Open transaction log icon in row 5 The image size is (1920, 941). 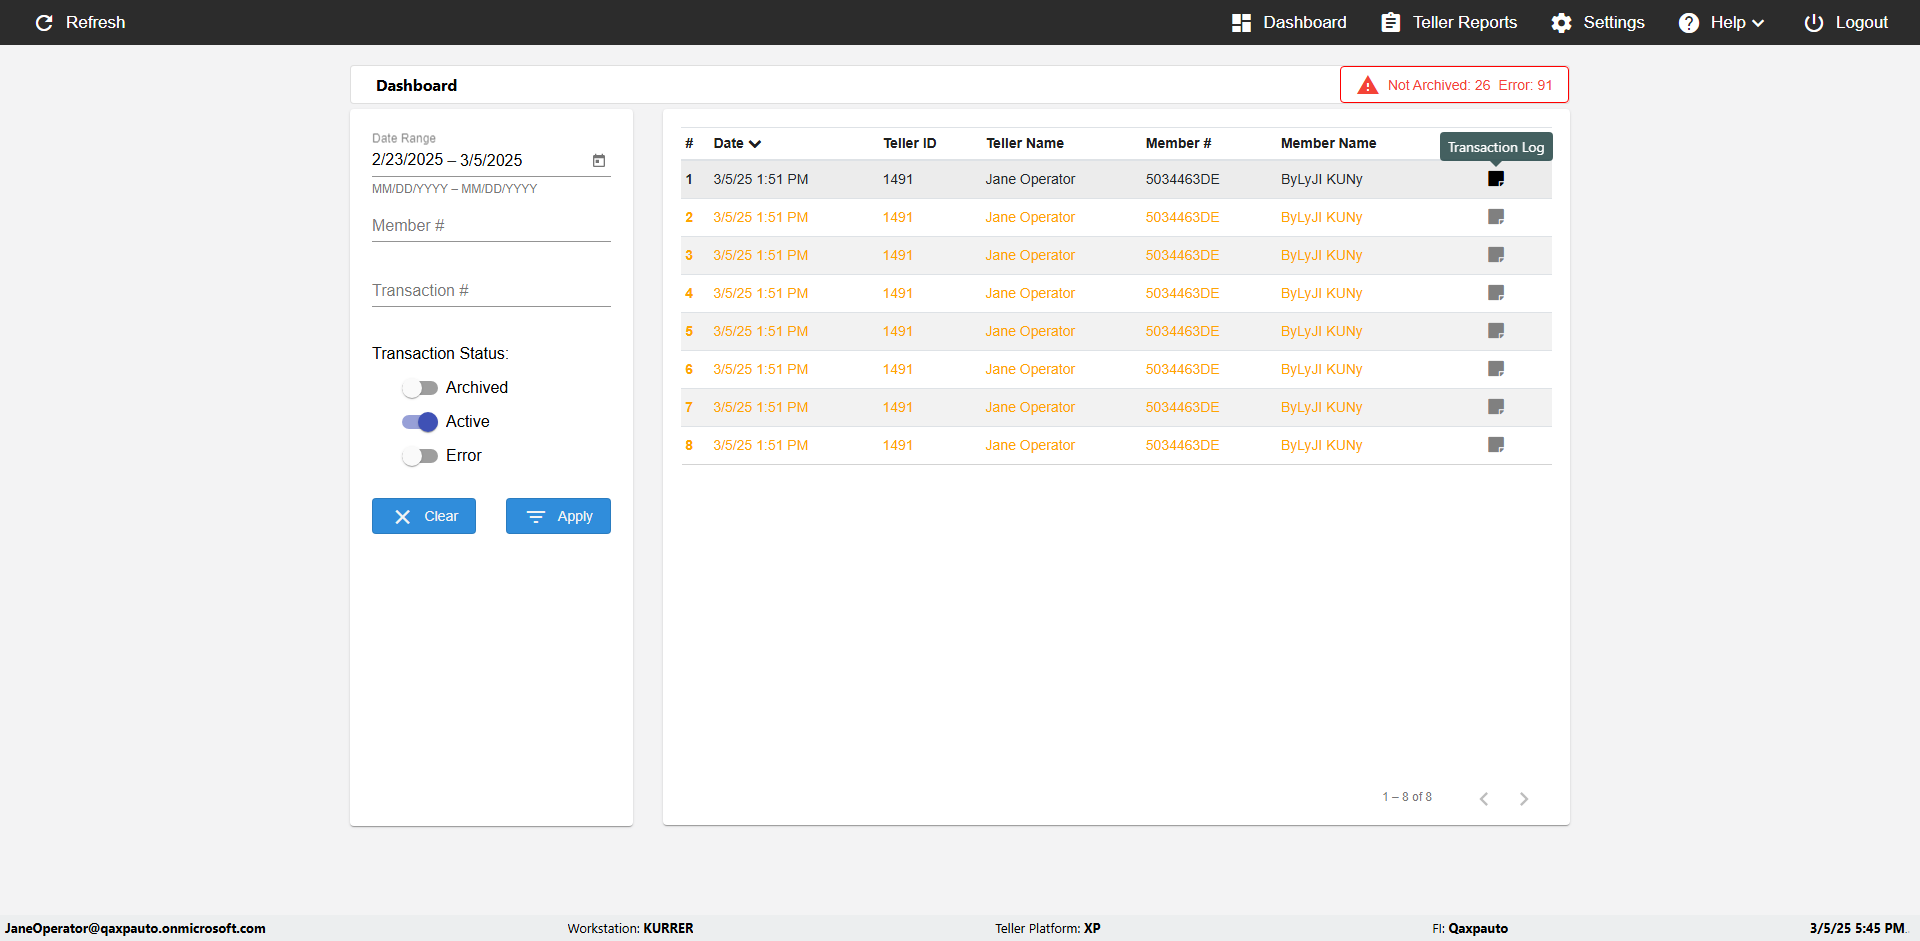[x=1495, y=331]
